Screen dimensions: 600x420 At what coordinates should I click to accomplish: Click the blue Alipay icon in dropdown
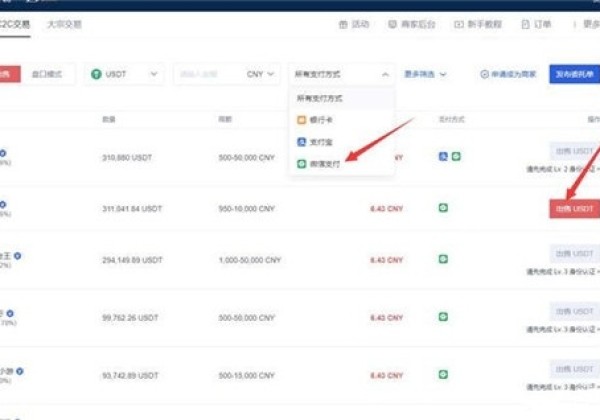click(x=302, y=142)
